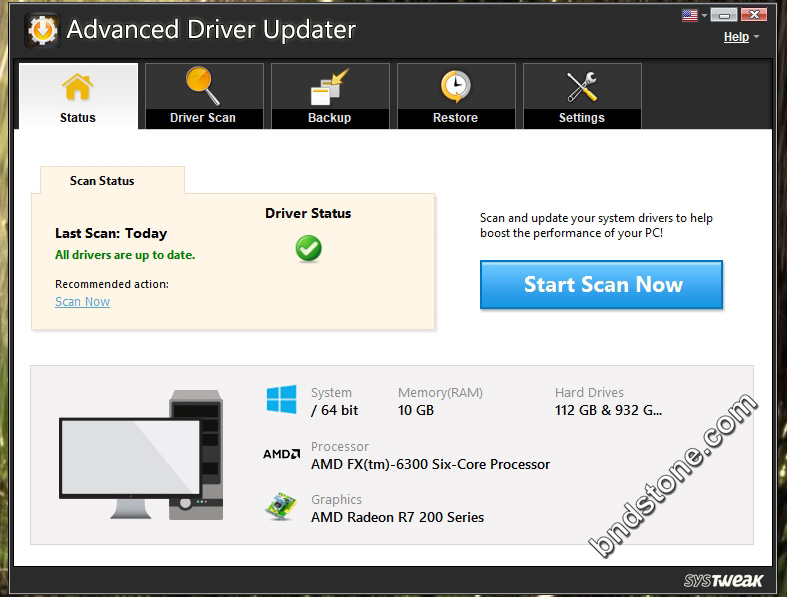Open the Help dropdown menu

pyautogui.click(x=741, y=37)
